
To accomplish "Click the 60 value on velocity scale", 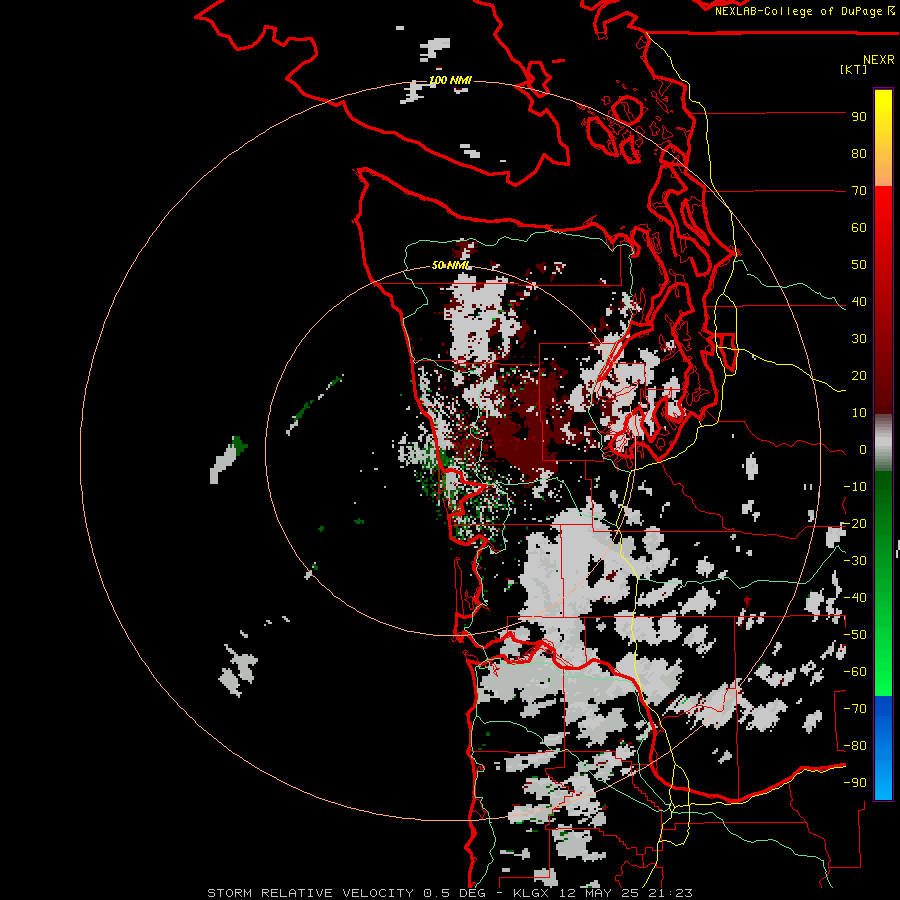I will [859, 228].
